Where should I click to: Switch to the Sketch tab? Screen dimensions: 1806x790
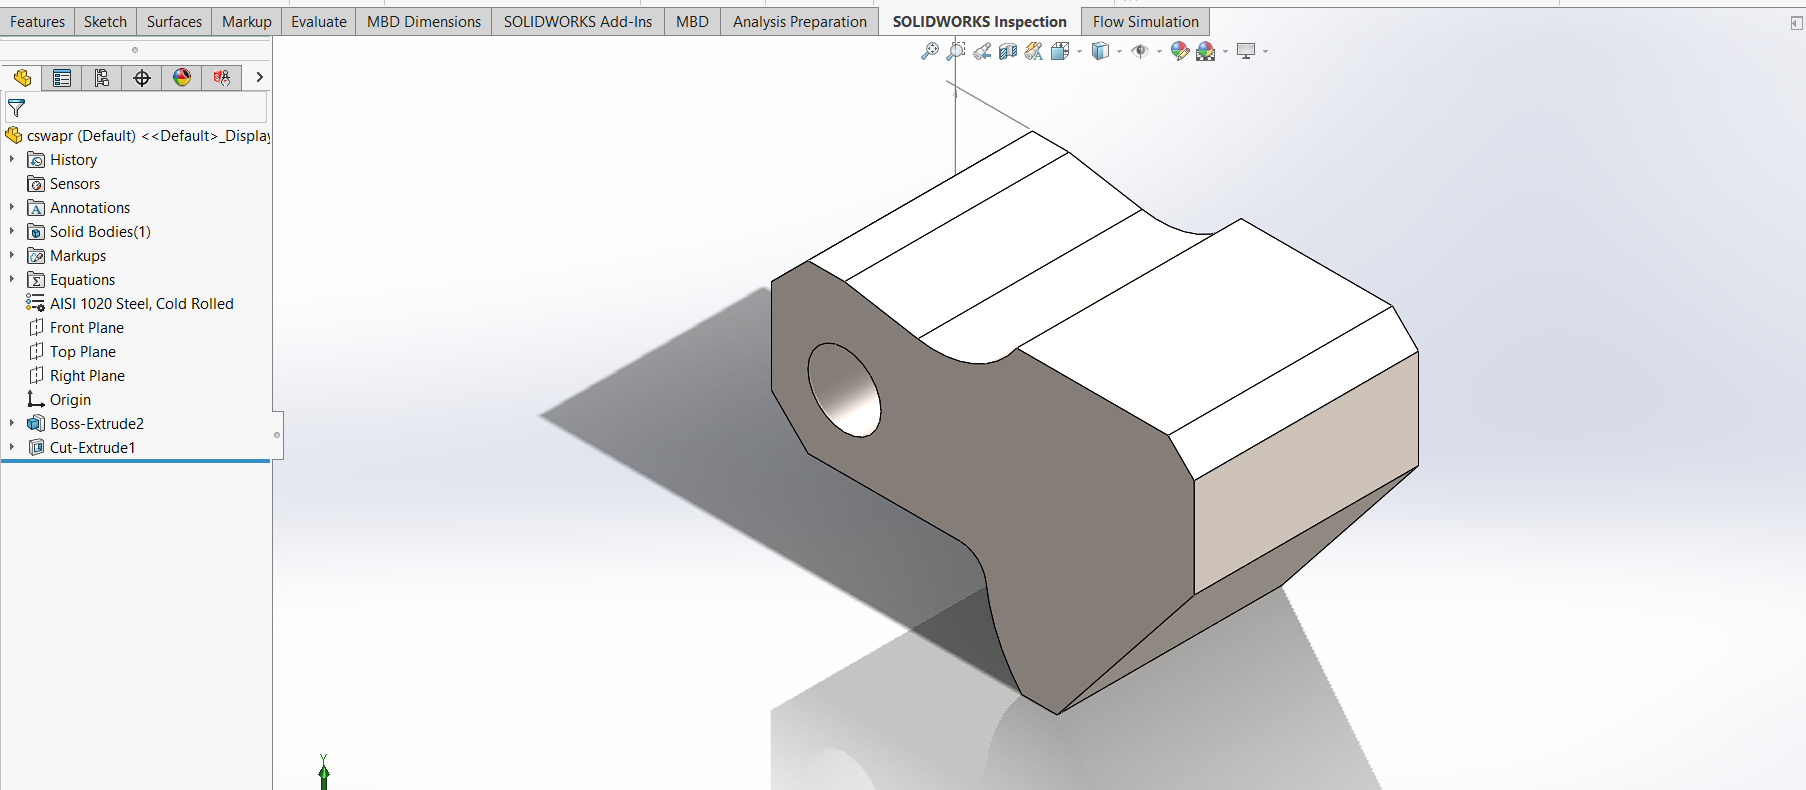coord(105,22)
